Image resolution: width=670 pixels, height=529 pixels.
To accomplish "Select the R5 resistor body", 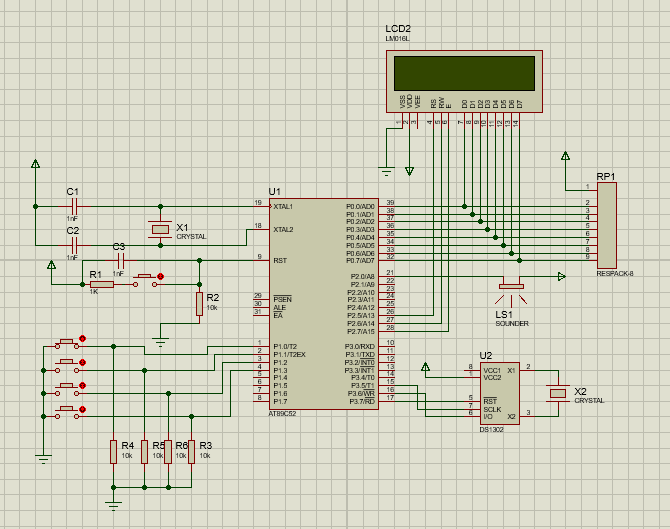I will (x=144, y=452).
